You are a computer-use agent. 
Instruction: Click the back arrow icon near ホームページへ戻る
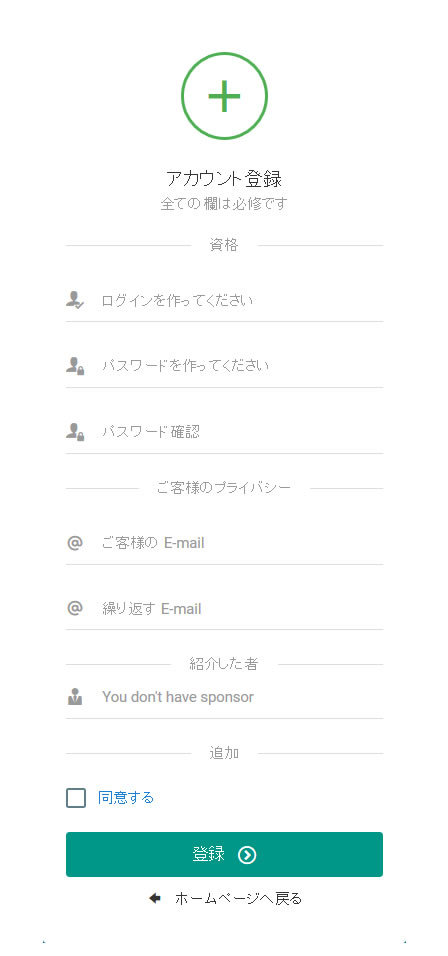[155, 898]
